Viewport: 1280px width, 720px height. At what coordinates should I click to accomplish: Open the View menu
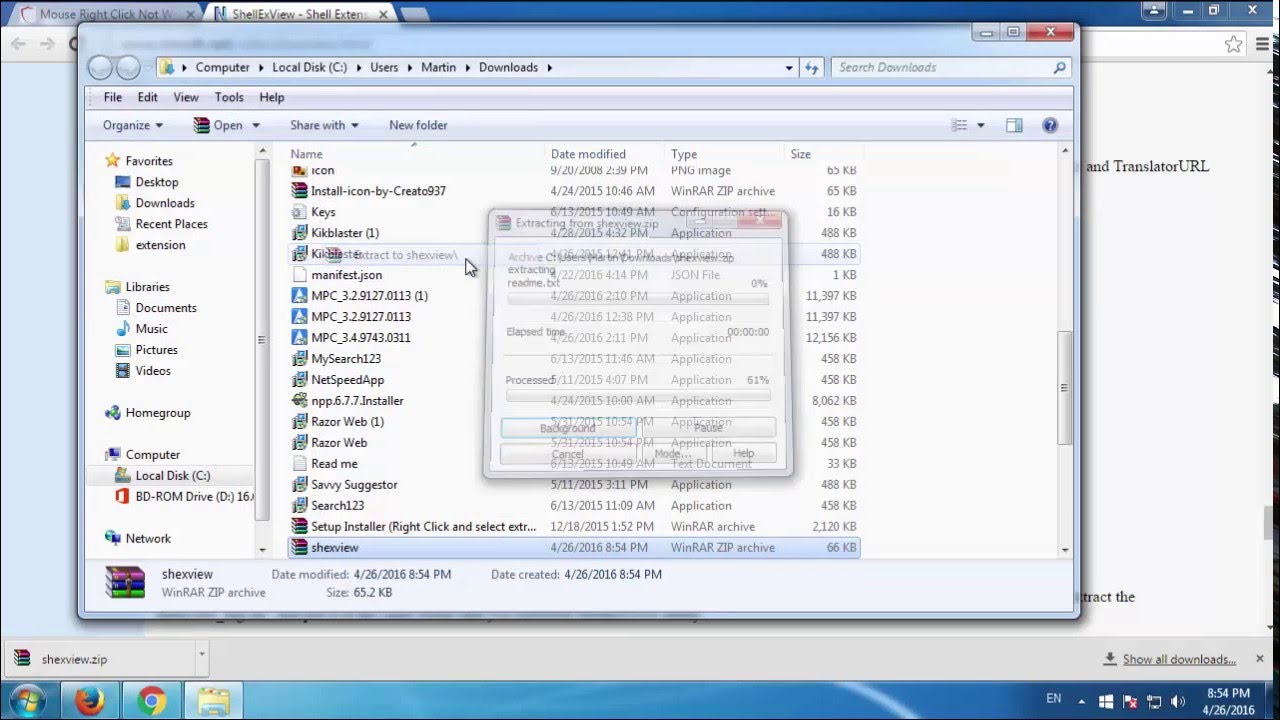pos(186,97)
